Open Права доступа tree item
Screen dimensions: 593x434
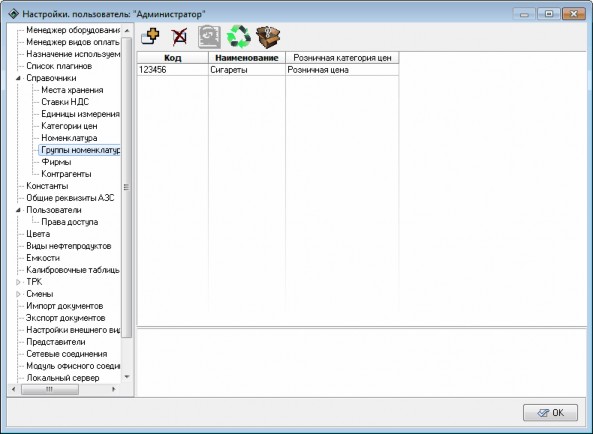click(70, 222)
